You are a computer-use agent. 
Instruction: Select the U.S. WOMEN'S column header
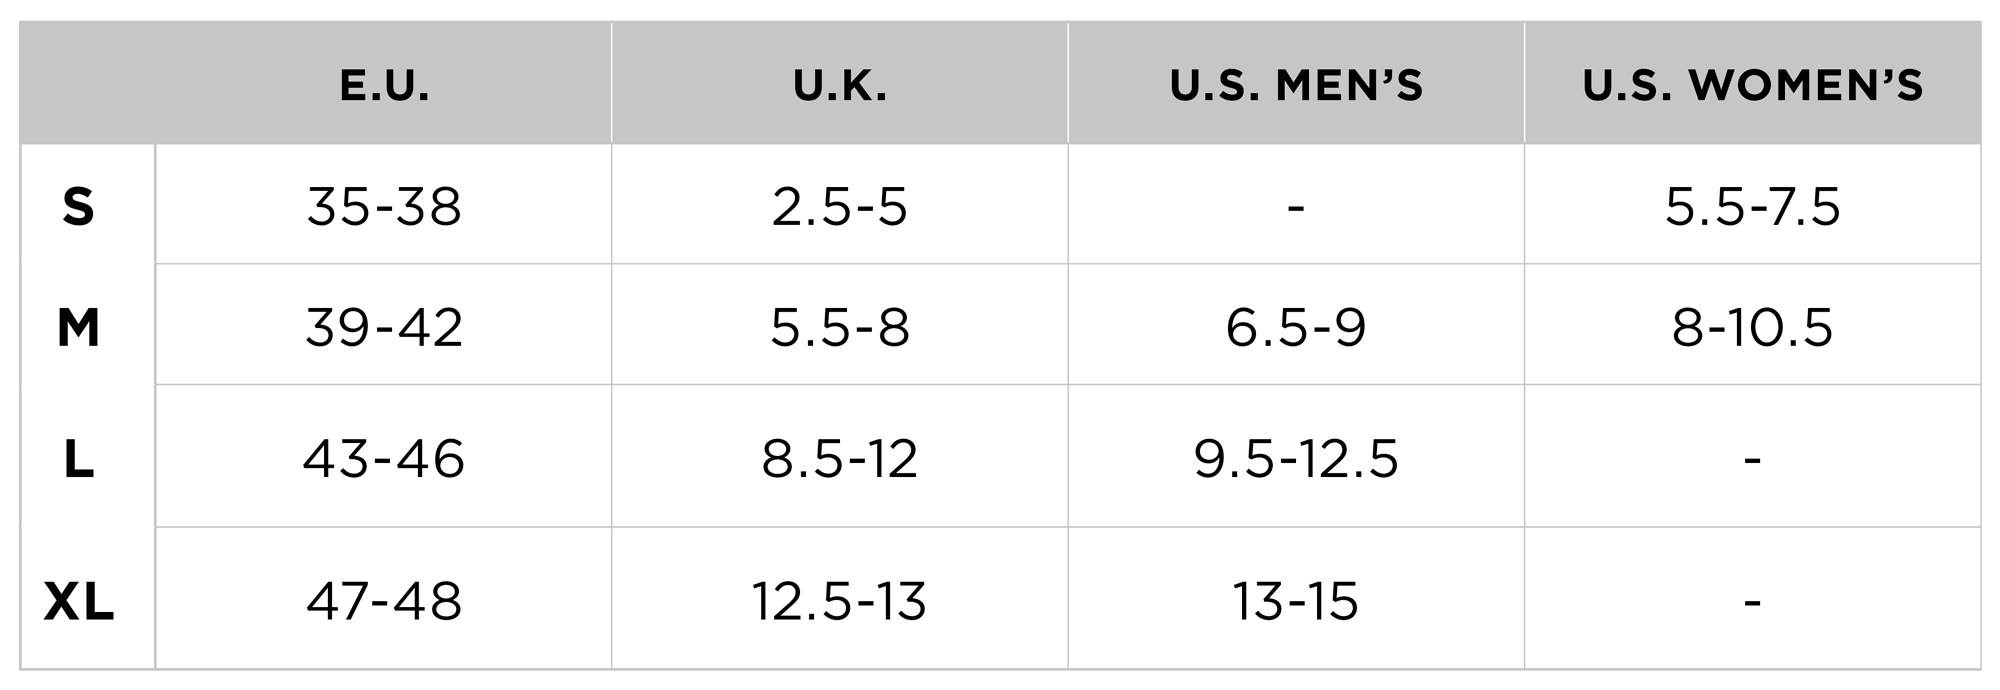(x=1752, y=85)
